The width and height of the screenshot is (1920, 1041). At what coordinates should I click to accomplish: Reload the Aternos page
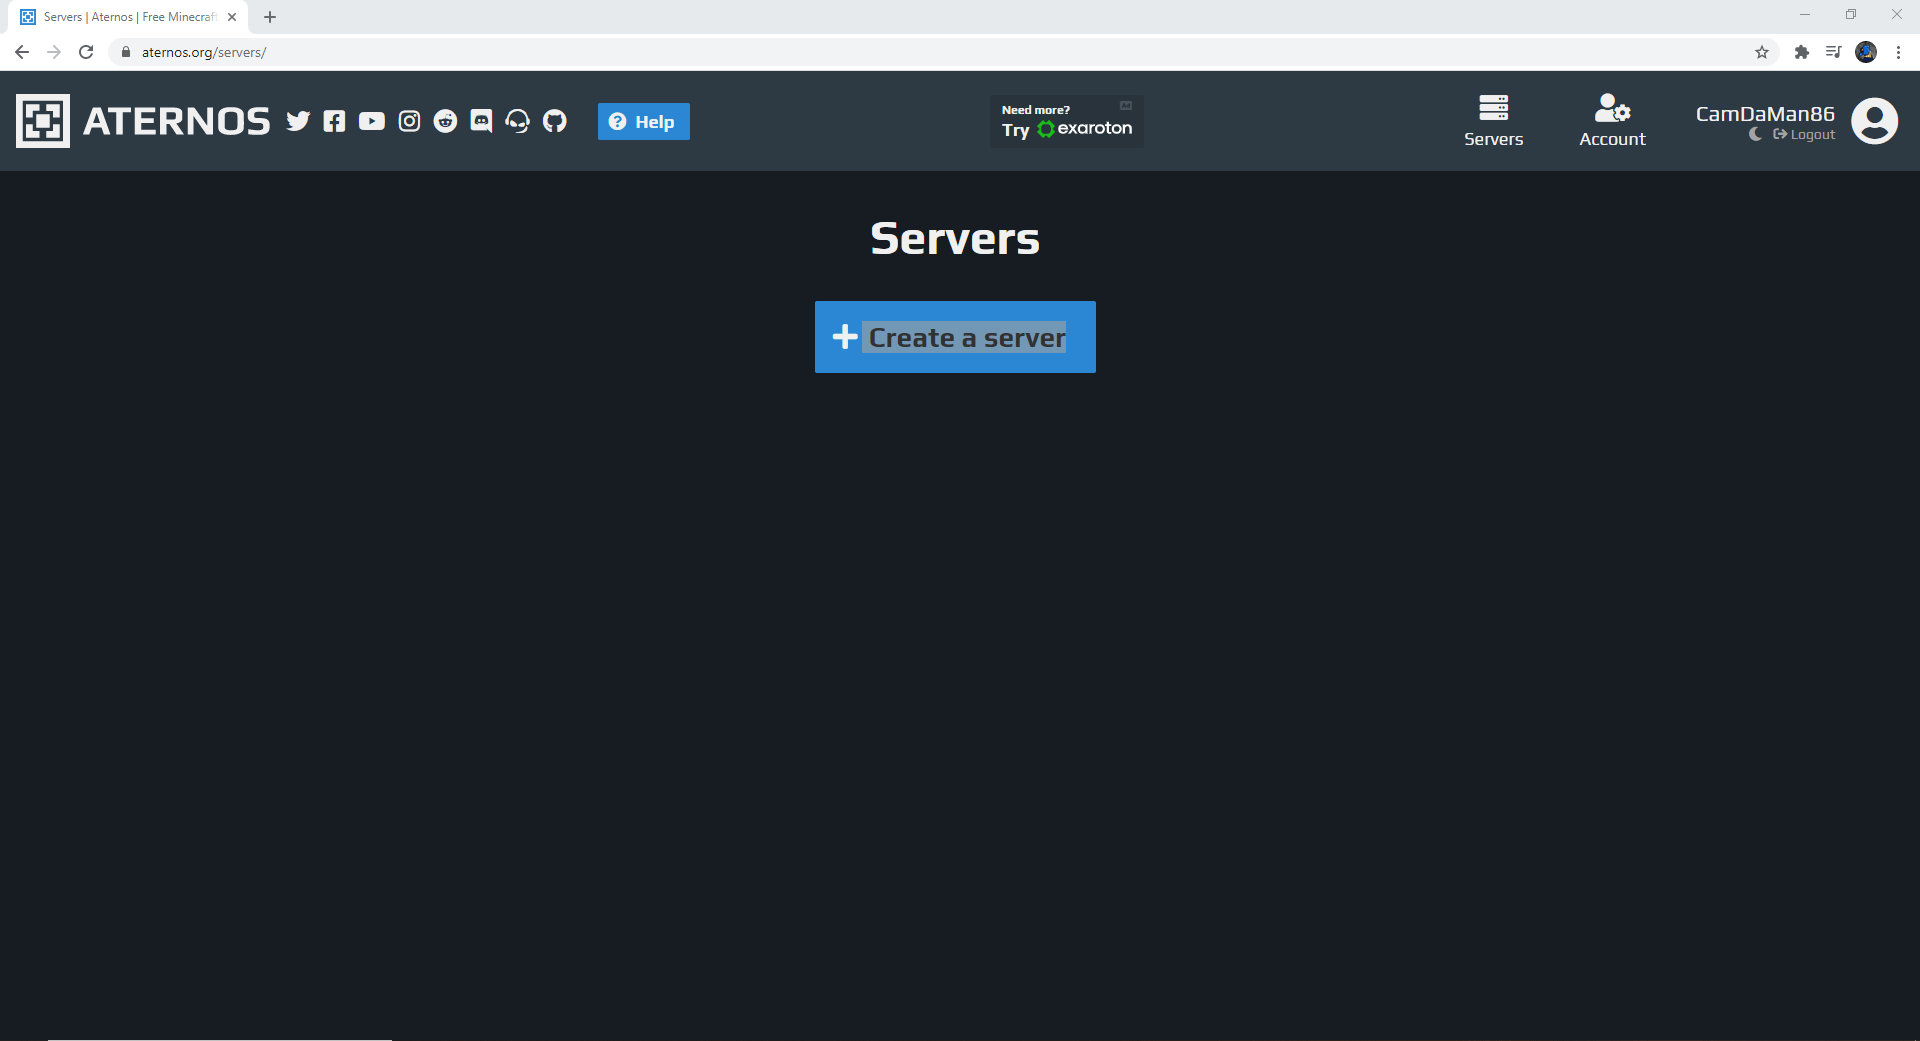click(86, 52)
